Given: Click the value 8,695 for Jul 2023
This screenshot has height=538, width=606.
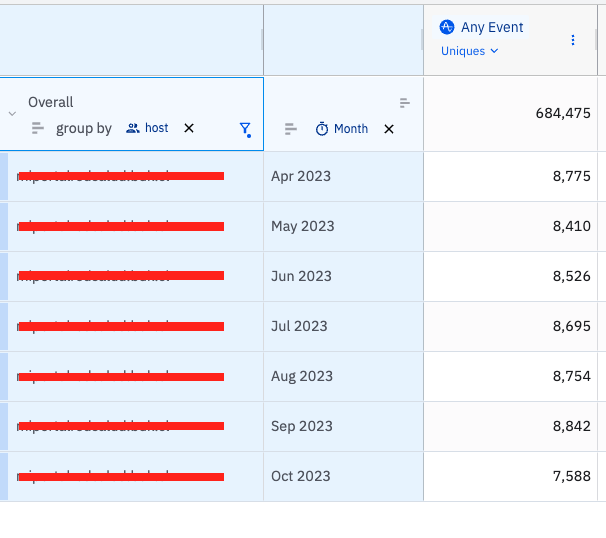Looking at the screenshot, I should pyautogui.click(x=571, y=326).
